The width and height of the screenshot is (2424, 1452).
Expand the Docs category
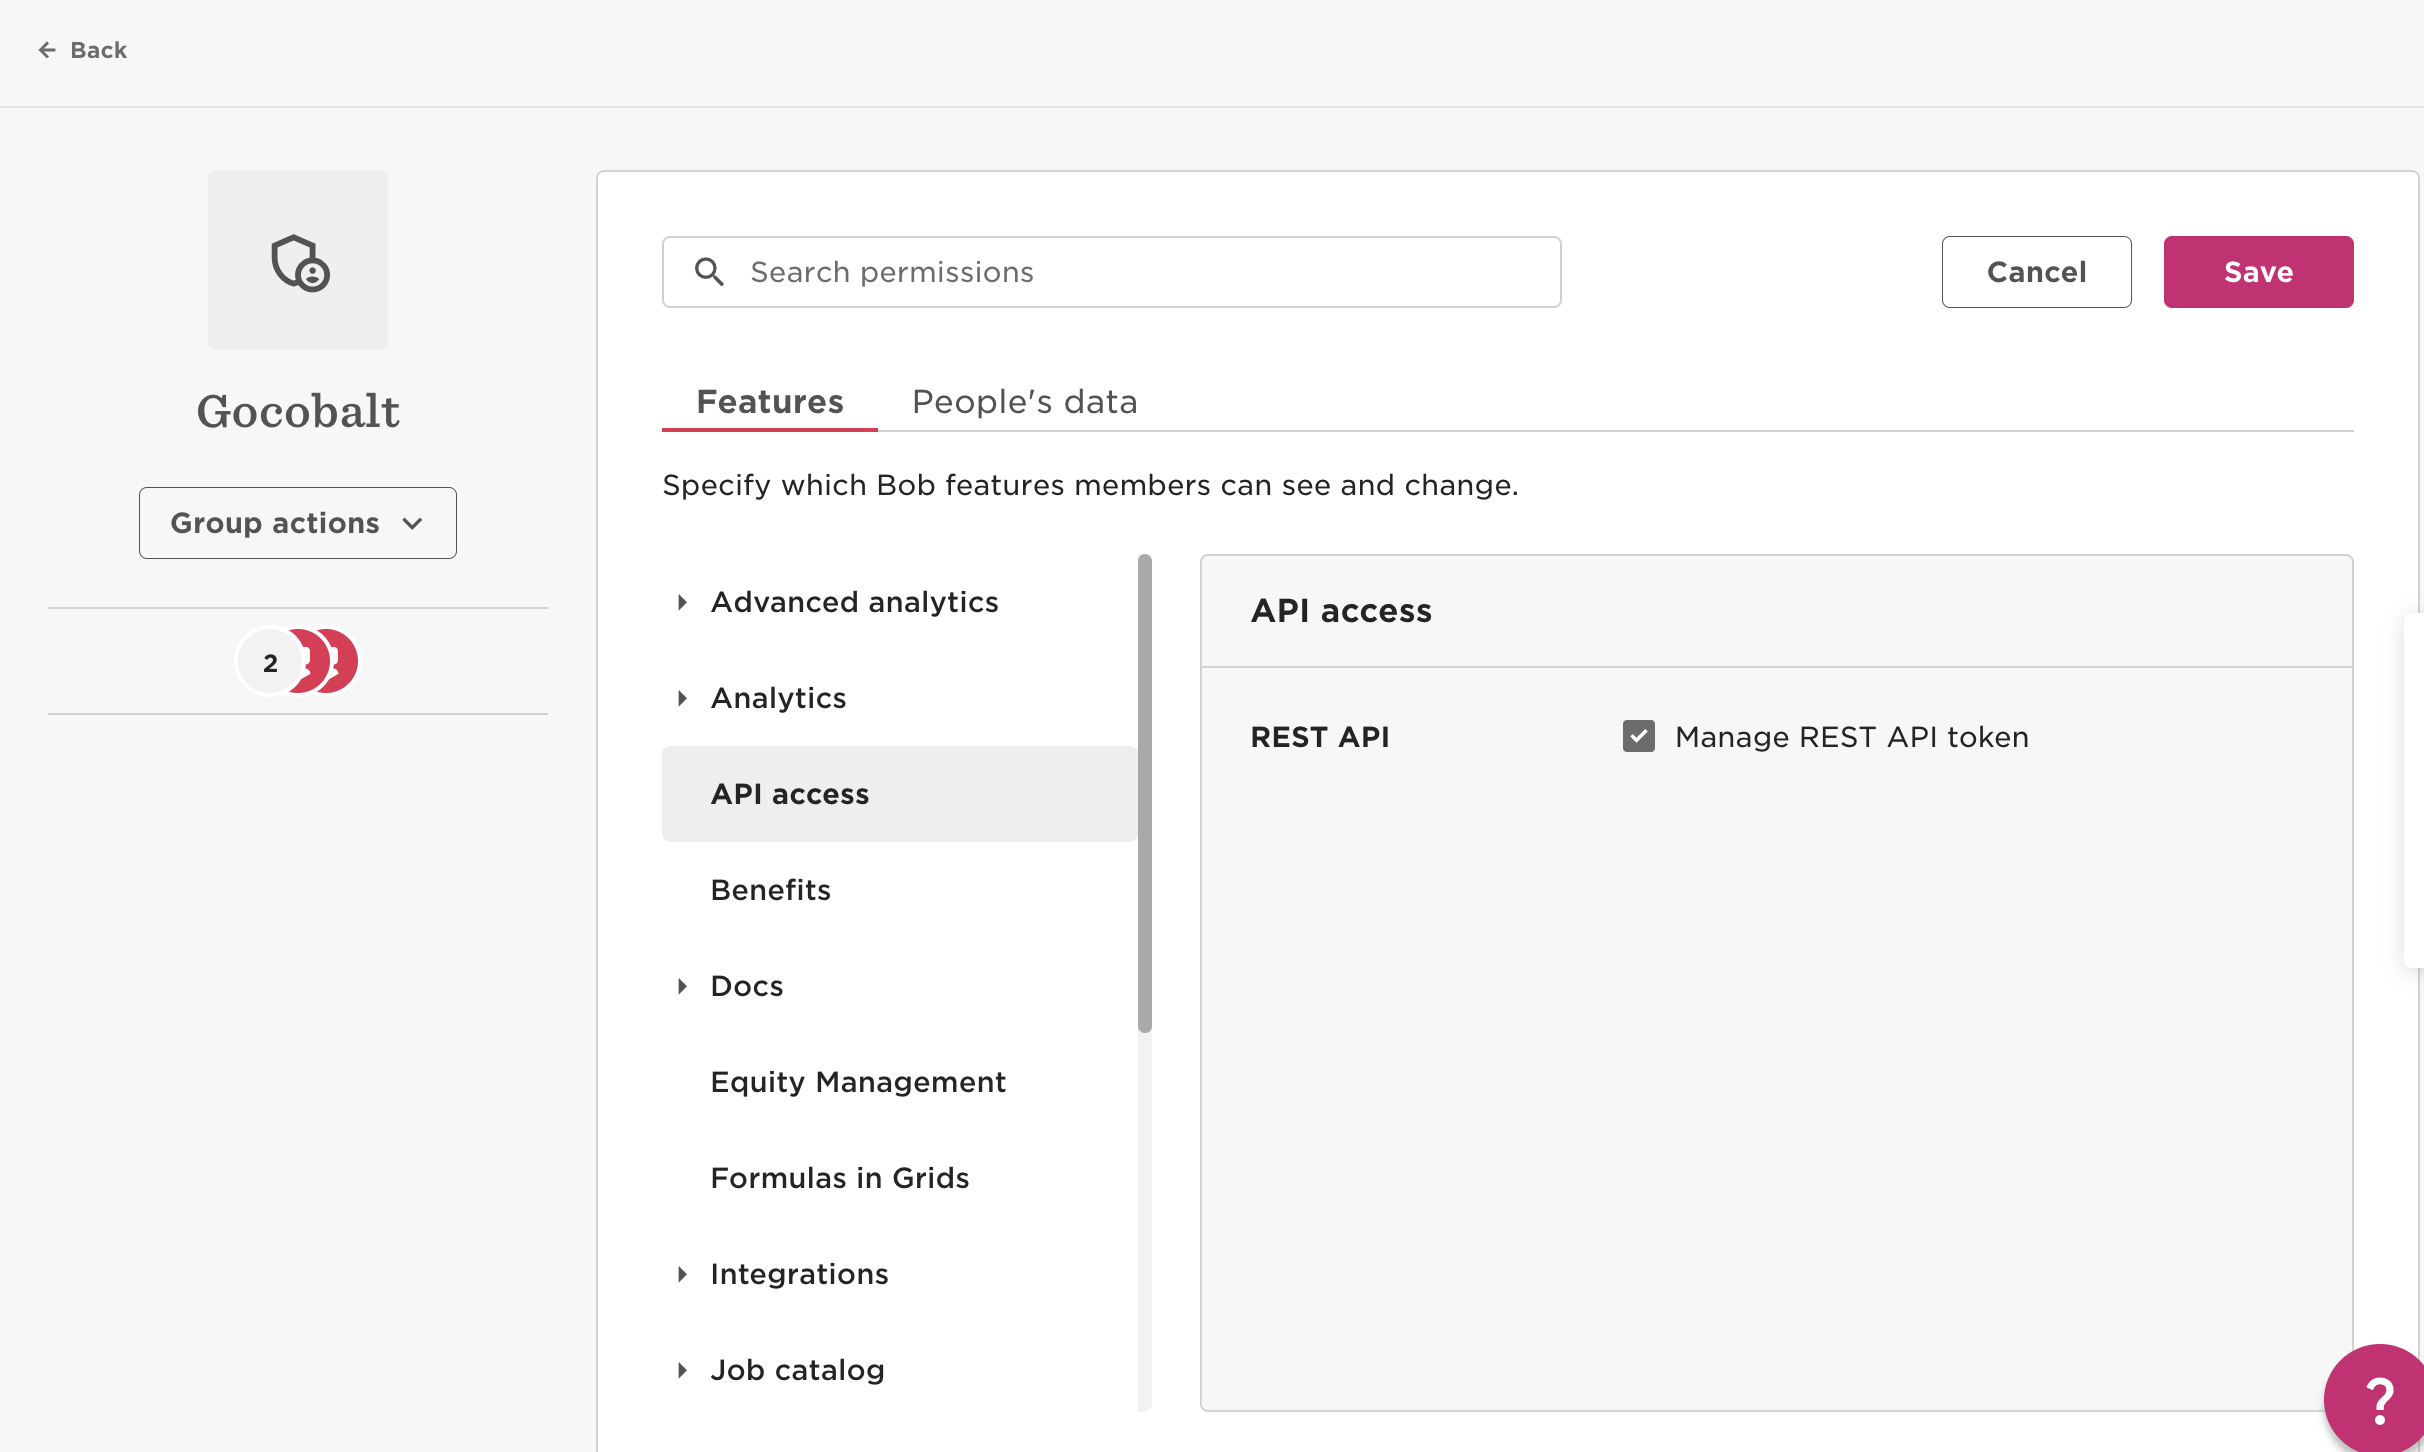[682, 986]
